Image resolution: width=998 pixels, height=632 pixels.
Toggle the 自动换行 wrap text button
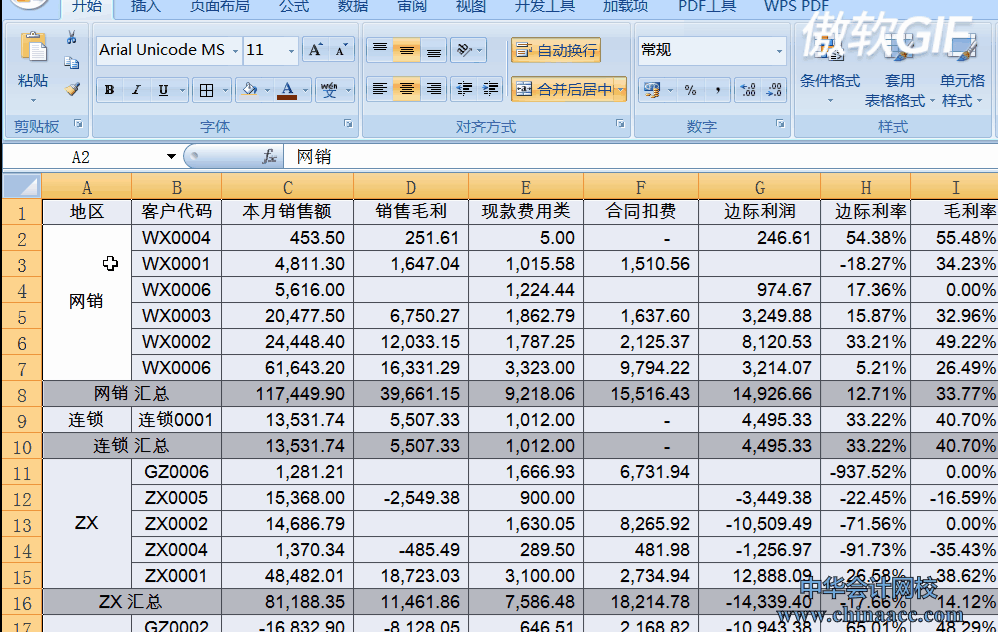point(556,50)
